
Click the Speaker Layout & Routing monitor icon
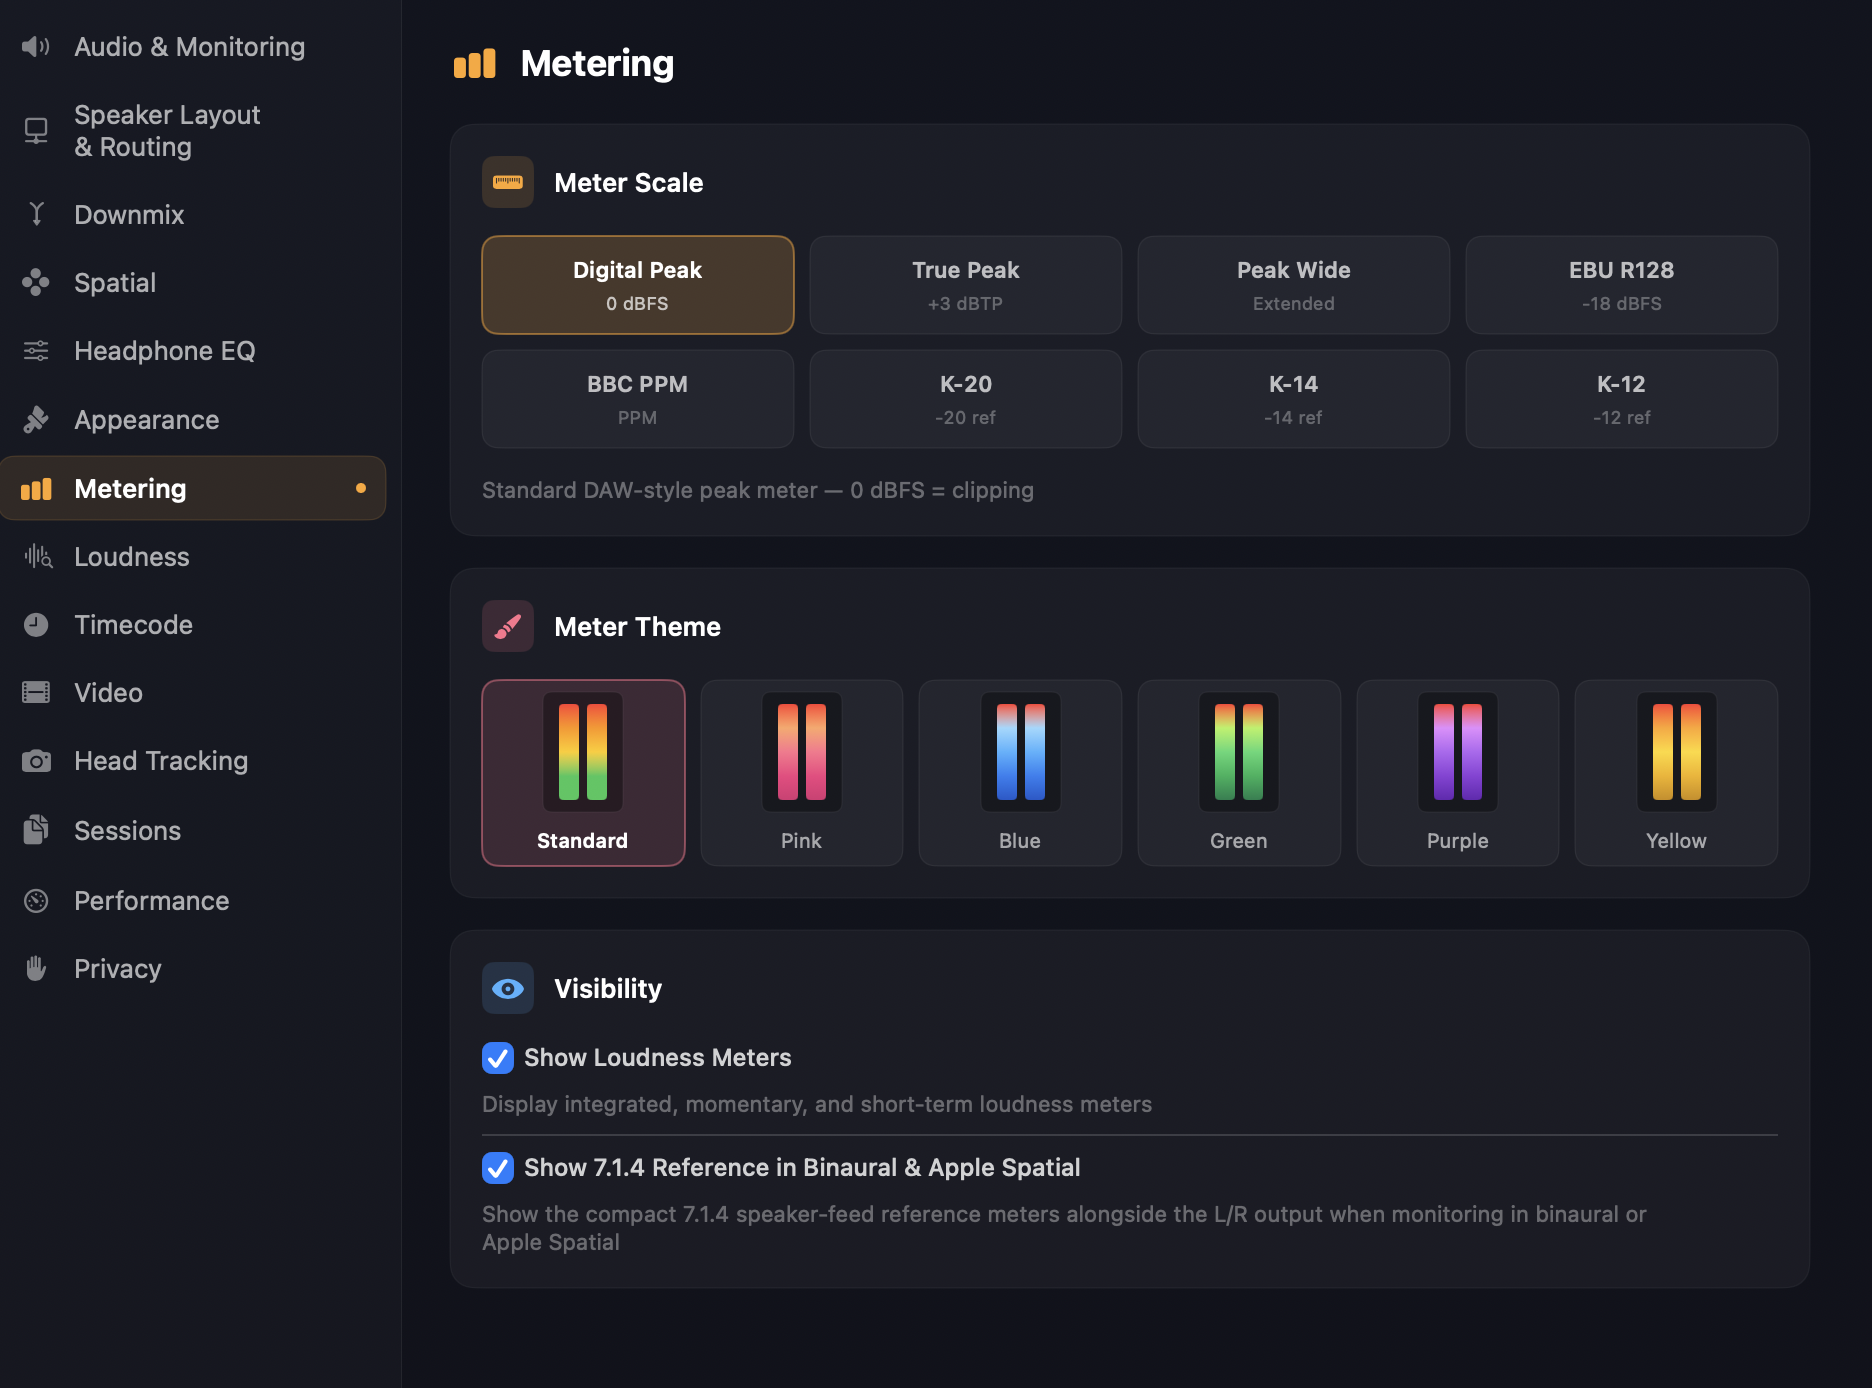[36, 131]
